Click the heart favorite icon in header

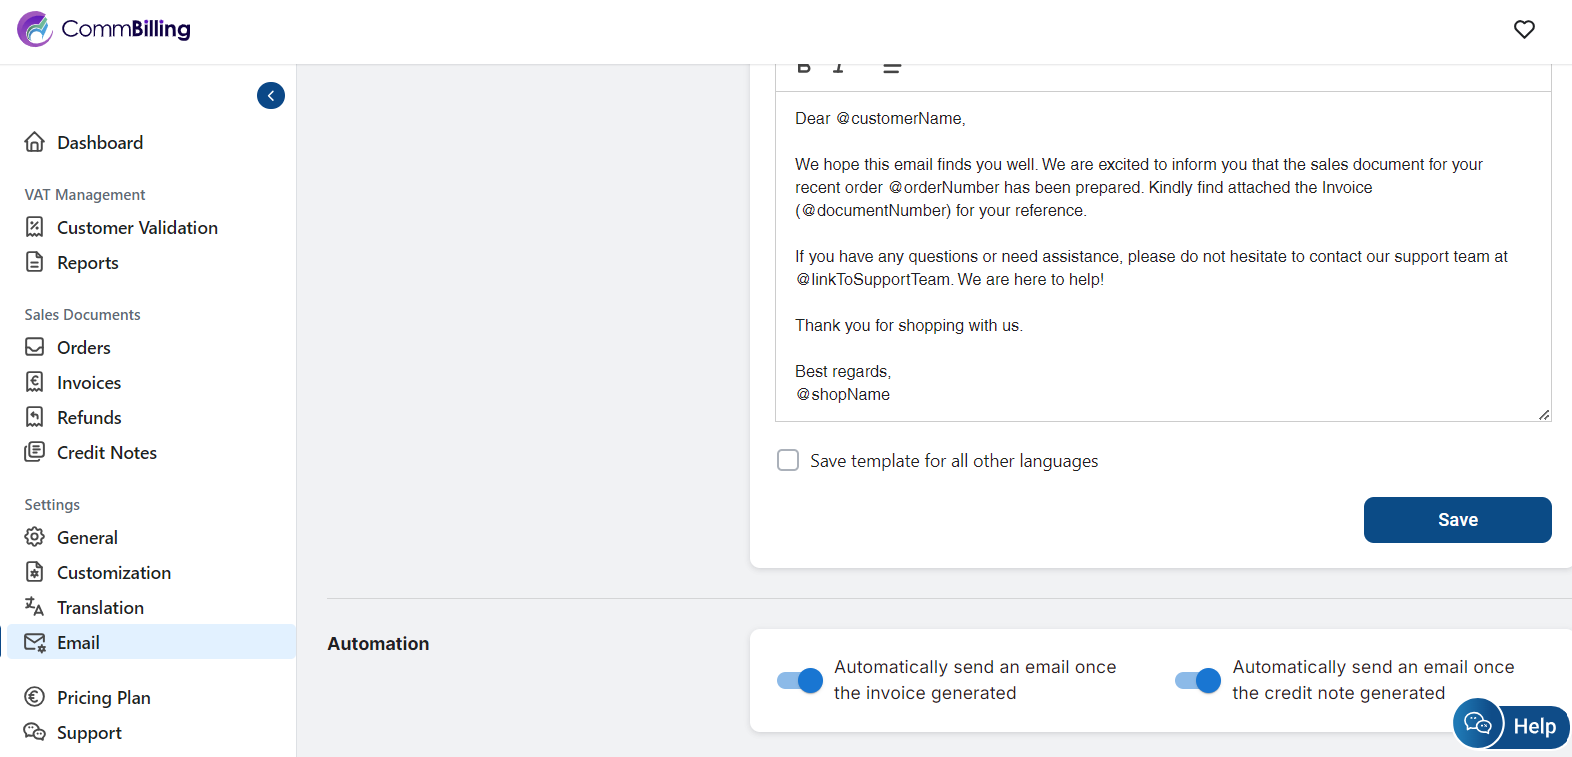[1523, 30]
